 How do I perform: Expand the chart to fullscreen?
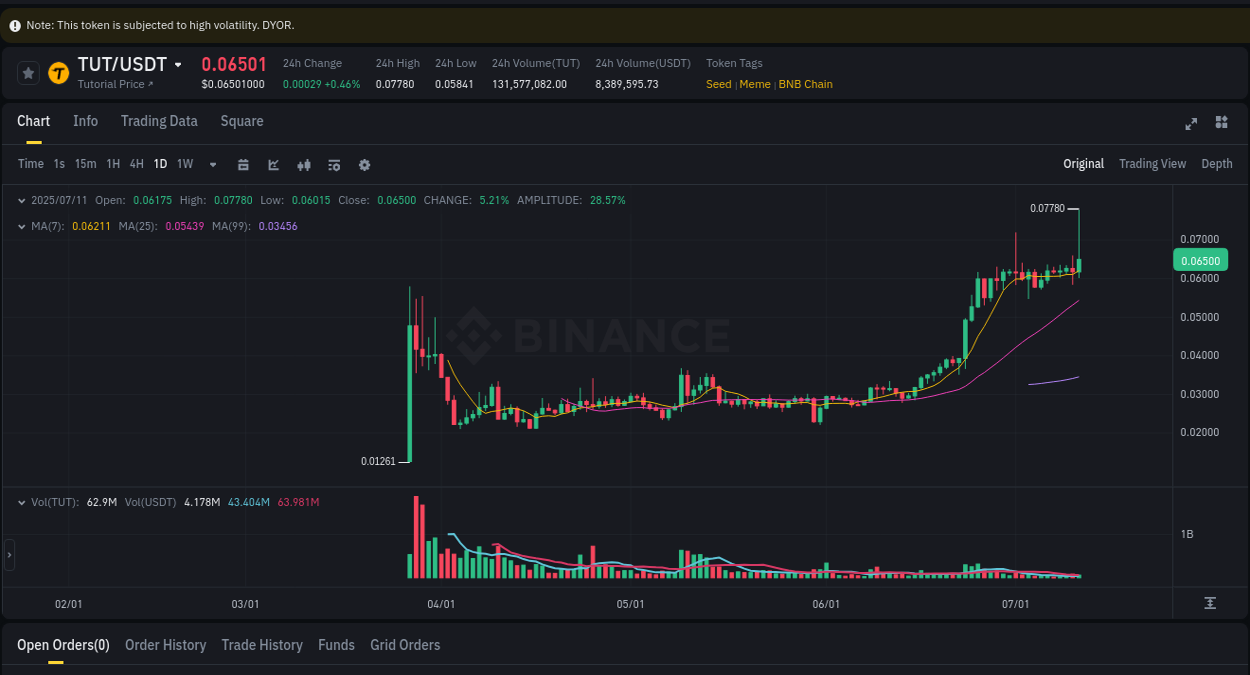[1190, 123]
